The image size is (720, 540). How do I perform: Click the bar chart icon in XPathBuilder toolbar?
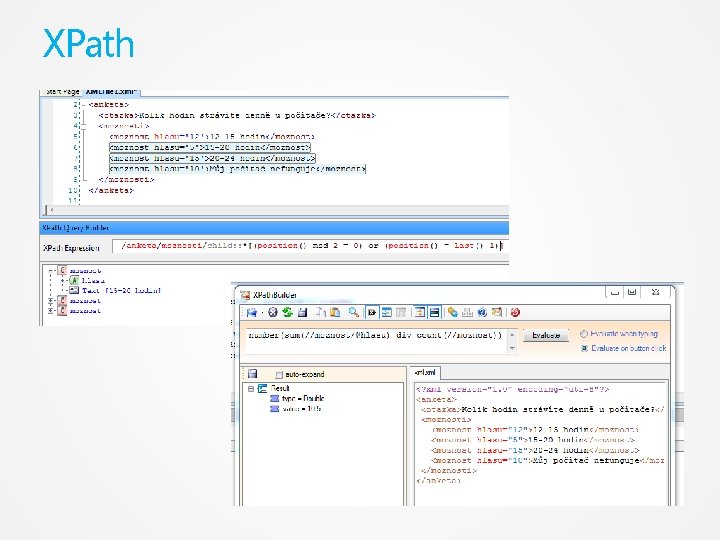pos(467,313)
